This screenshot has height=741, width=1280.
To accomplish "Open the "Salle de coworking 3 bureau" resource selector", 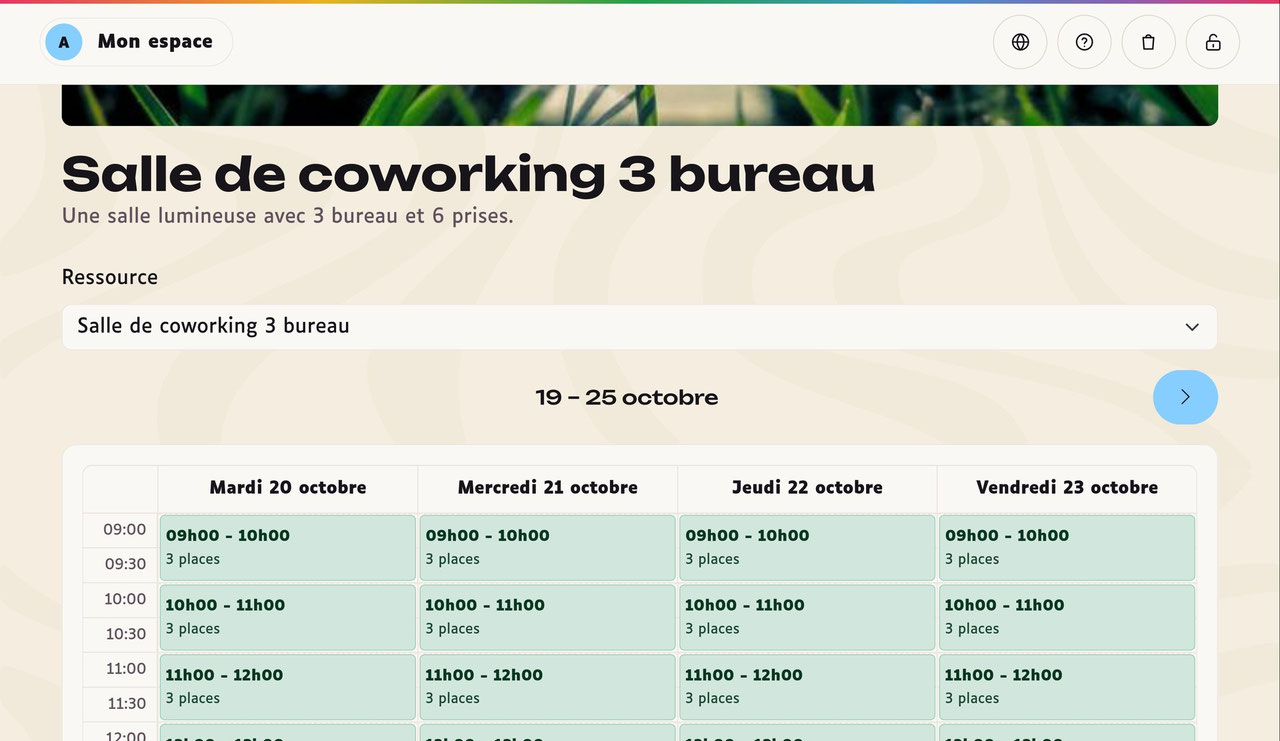I will pos(639,327).
